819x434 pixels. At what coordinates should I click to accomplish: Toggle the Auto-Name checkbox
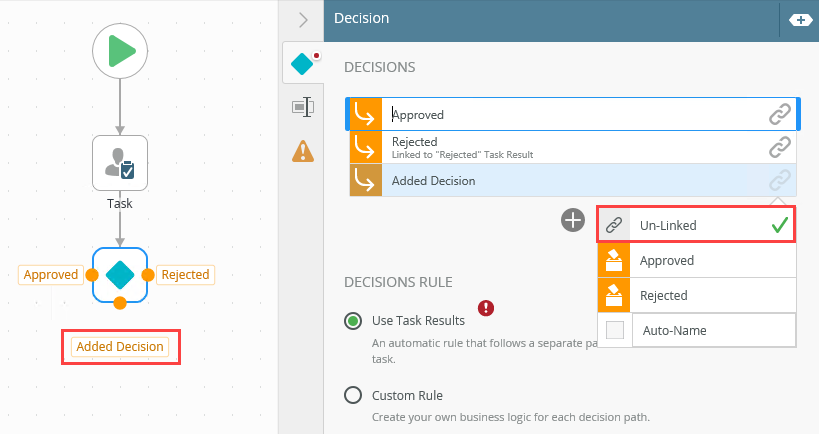(x=615, y=330)
